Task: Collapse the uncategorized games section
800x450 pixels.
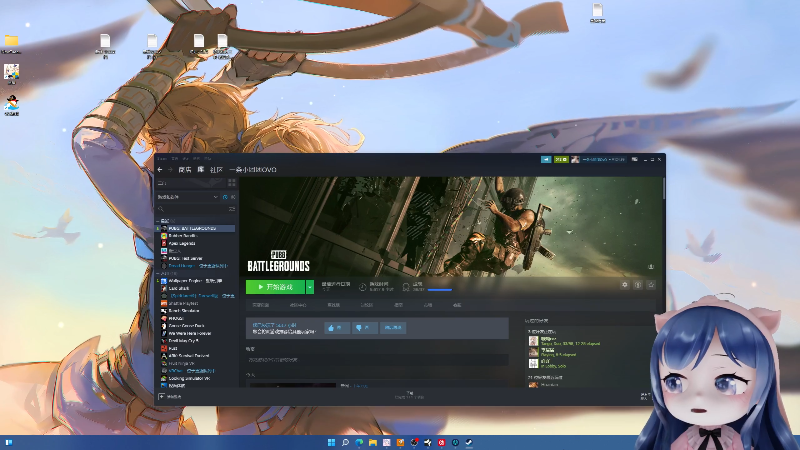Action: tap(158, 273)
